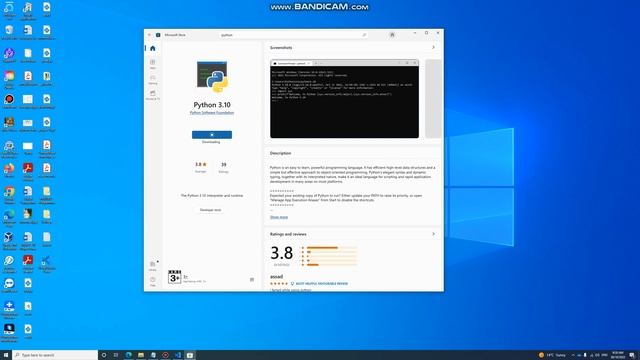Expand the Screenshots section chevron
Screen dimensions: 640x360
tap(433, 47)
